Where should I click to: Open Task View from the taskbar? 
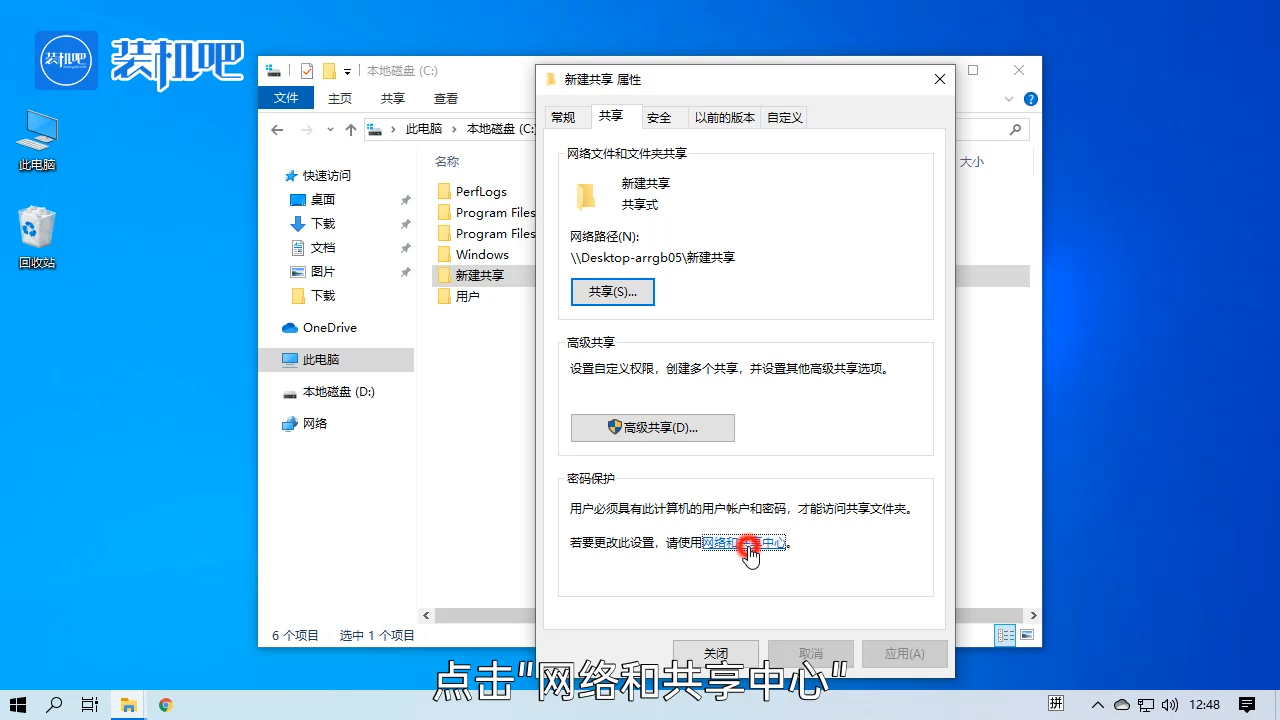point(89,704)
